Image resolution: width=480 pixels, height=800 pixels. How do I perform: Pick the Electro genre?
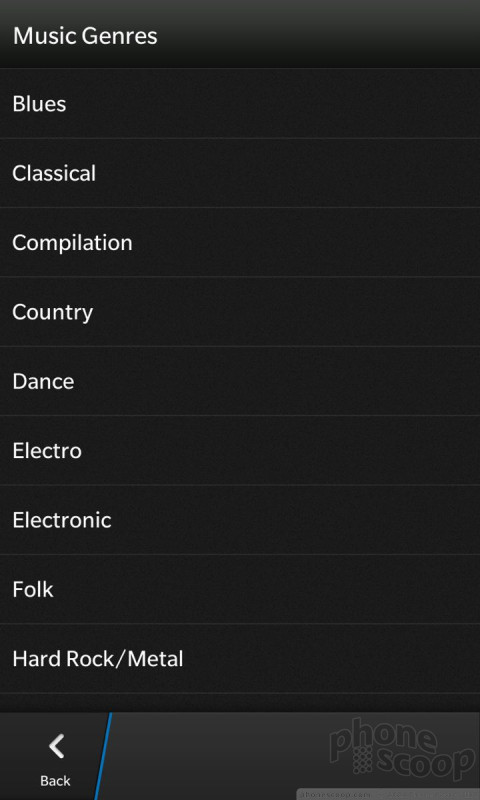(240, 451)
